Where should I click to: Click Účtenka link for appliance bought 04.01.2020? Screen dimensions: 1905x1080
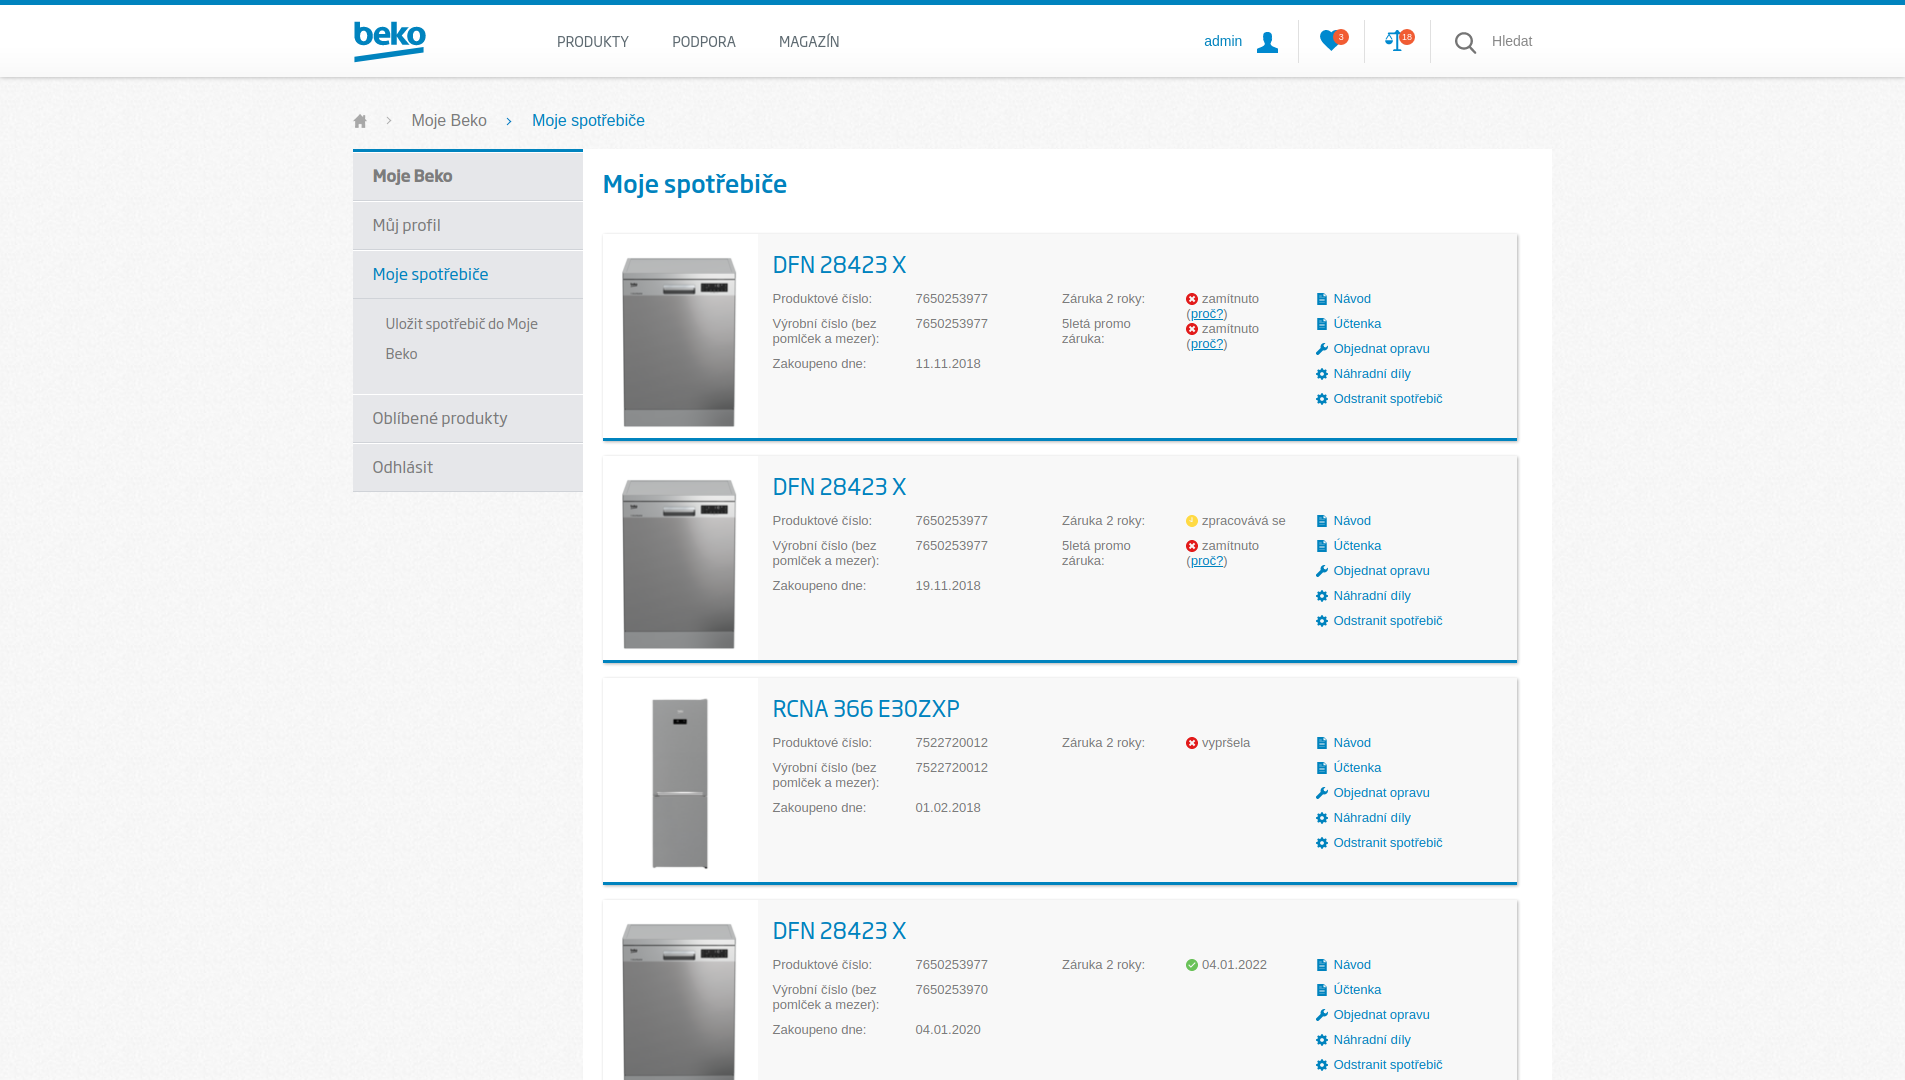tap(1357, 990)
